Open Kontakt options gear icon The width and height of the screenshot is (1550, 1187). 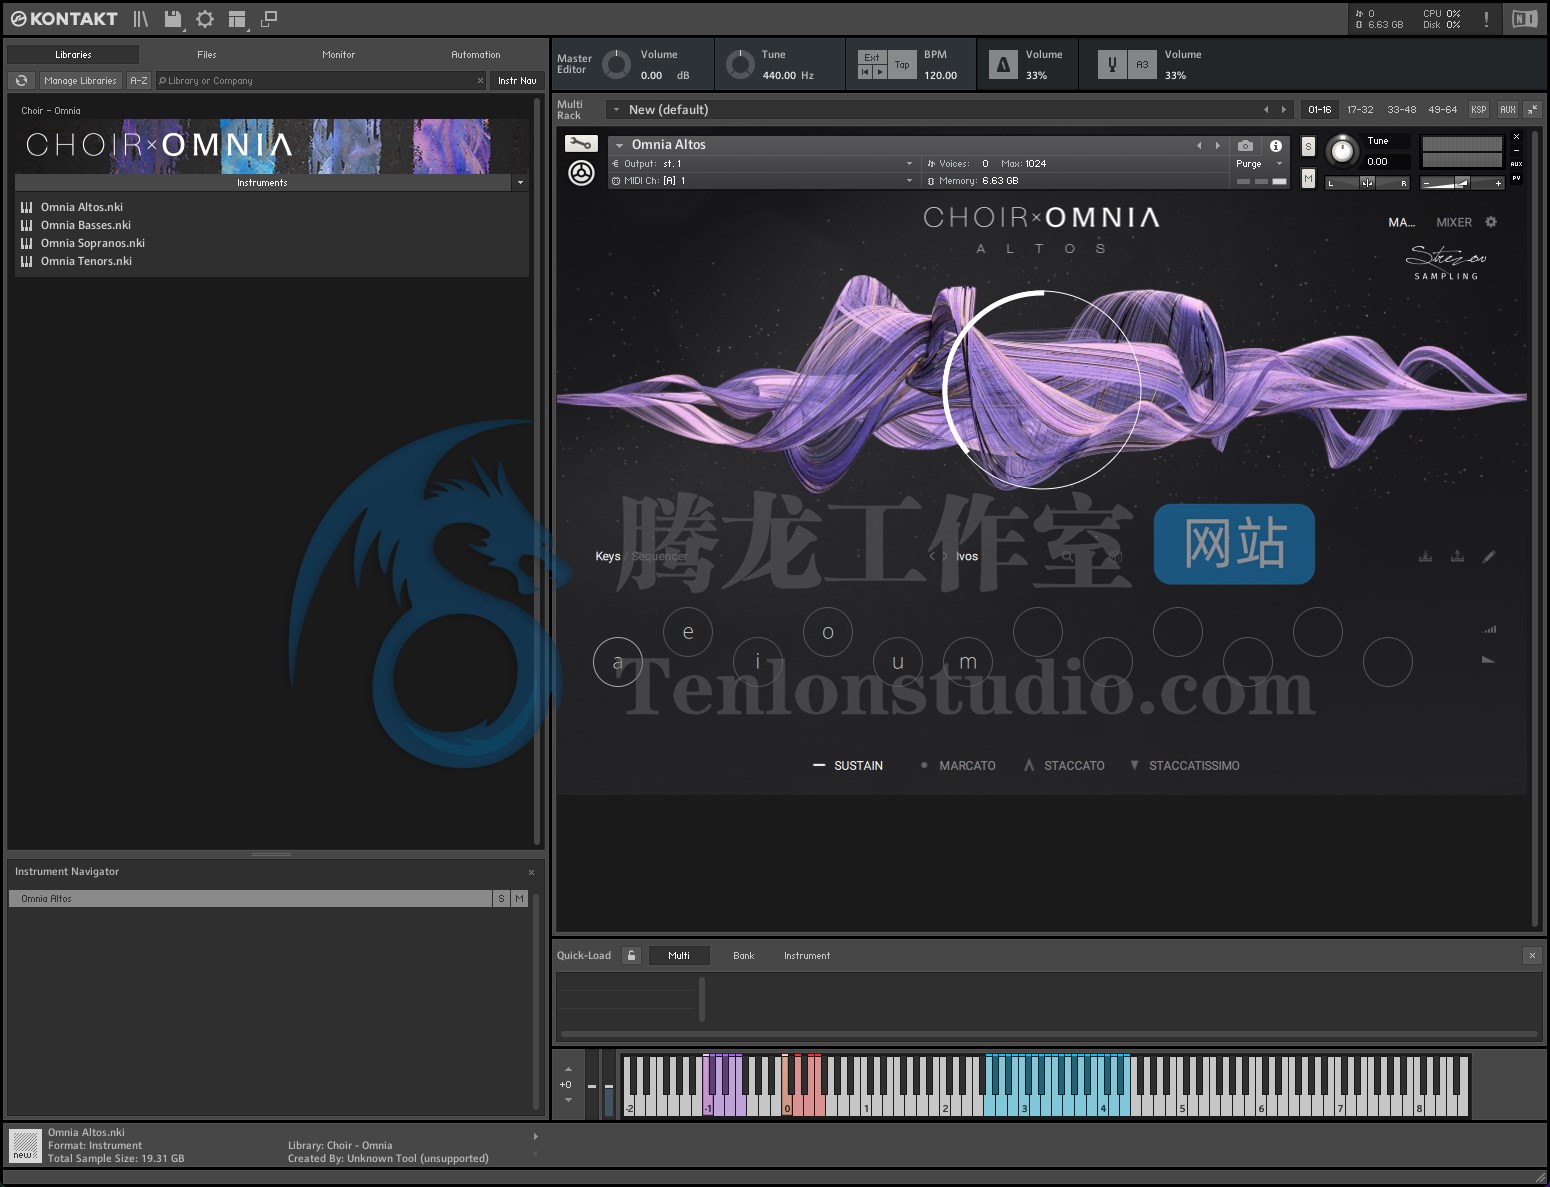[x=205, y=19]
